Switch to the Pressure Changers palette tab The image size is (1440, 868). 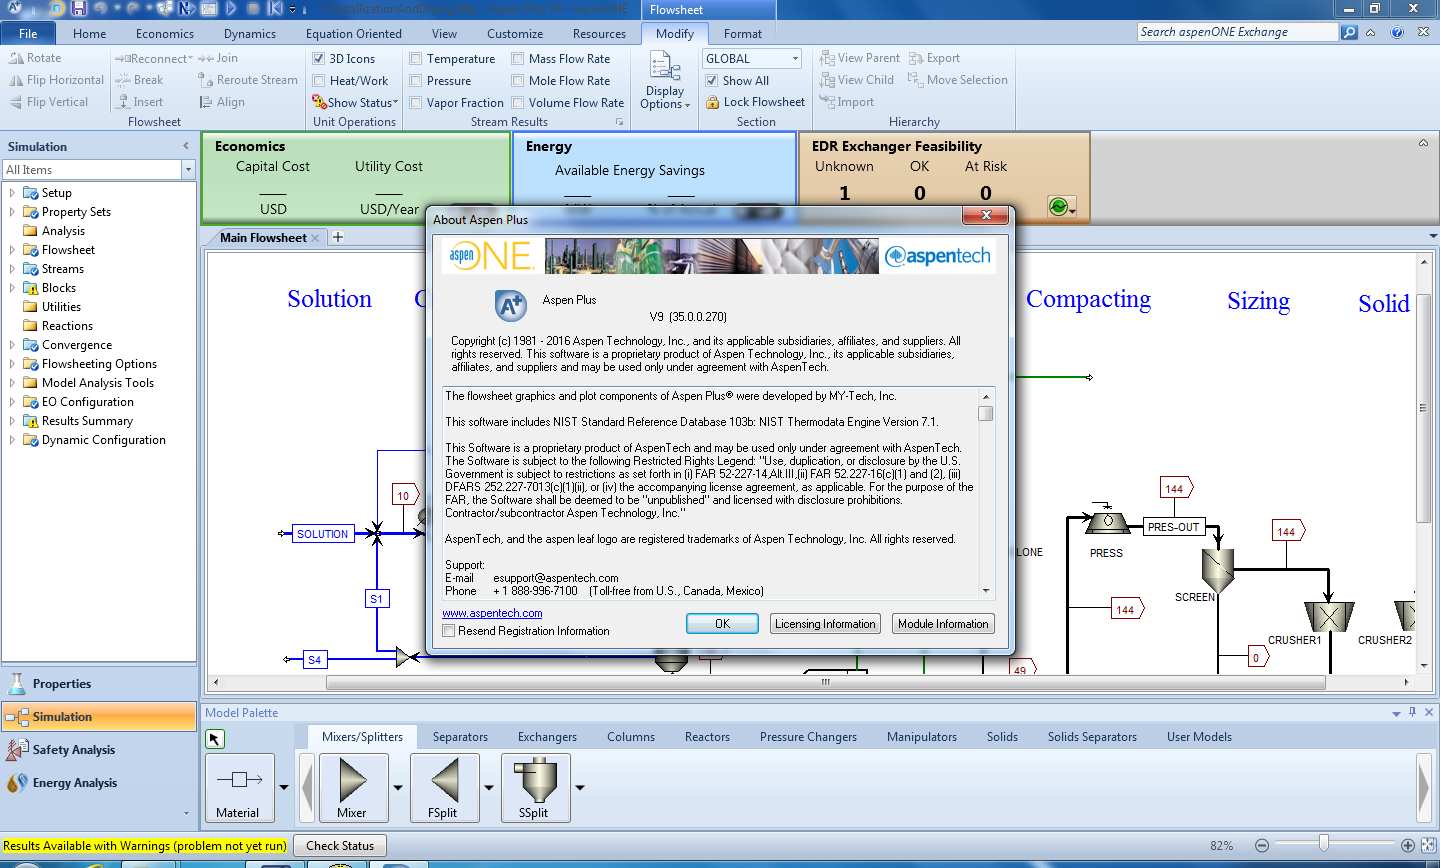click(x=808, y=737)
